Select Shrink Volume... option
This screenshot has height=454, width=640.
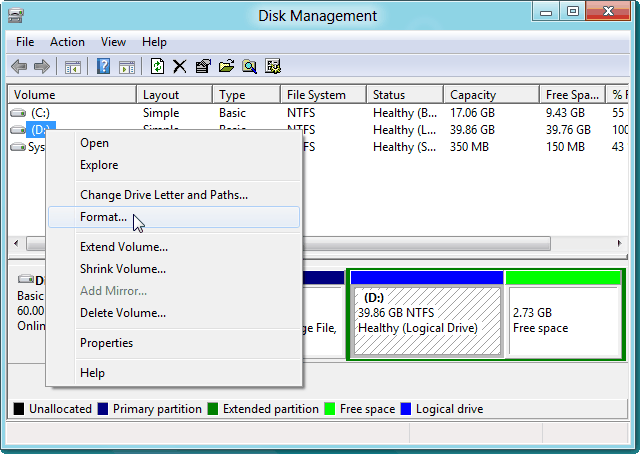click(174, 269)
